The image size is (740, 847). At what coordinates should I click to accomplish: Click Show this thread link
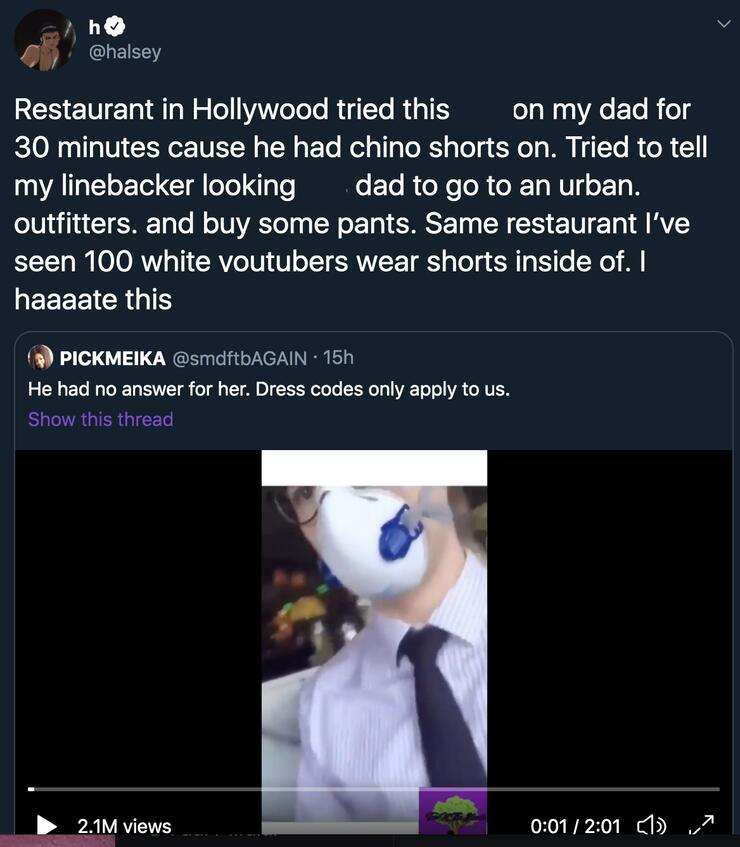100,419
